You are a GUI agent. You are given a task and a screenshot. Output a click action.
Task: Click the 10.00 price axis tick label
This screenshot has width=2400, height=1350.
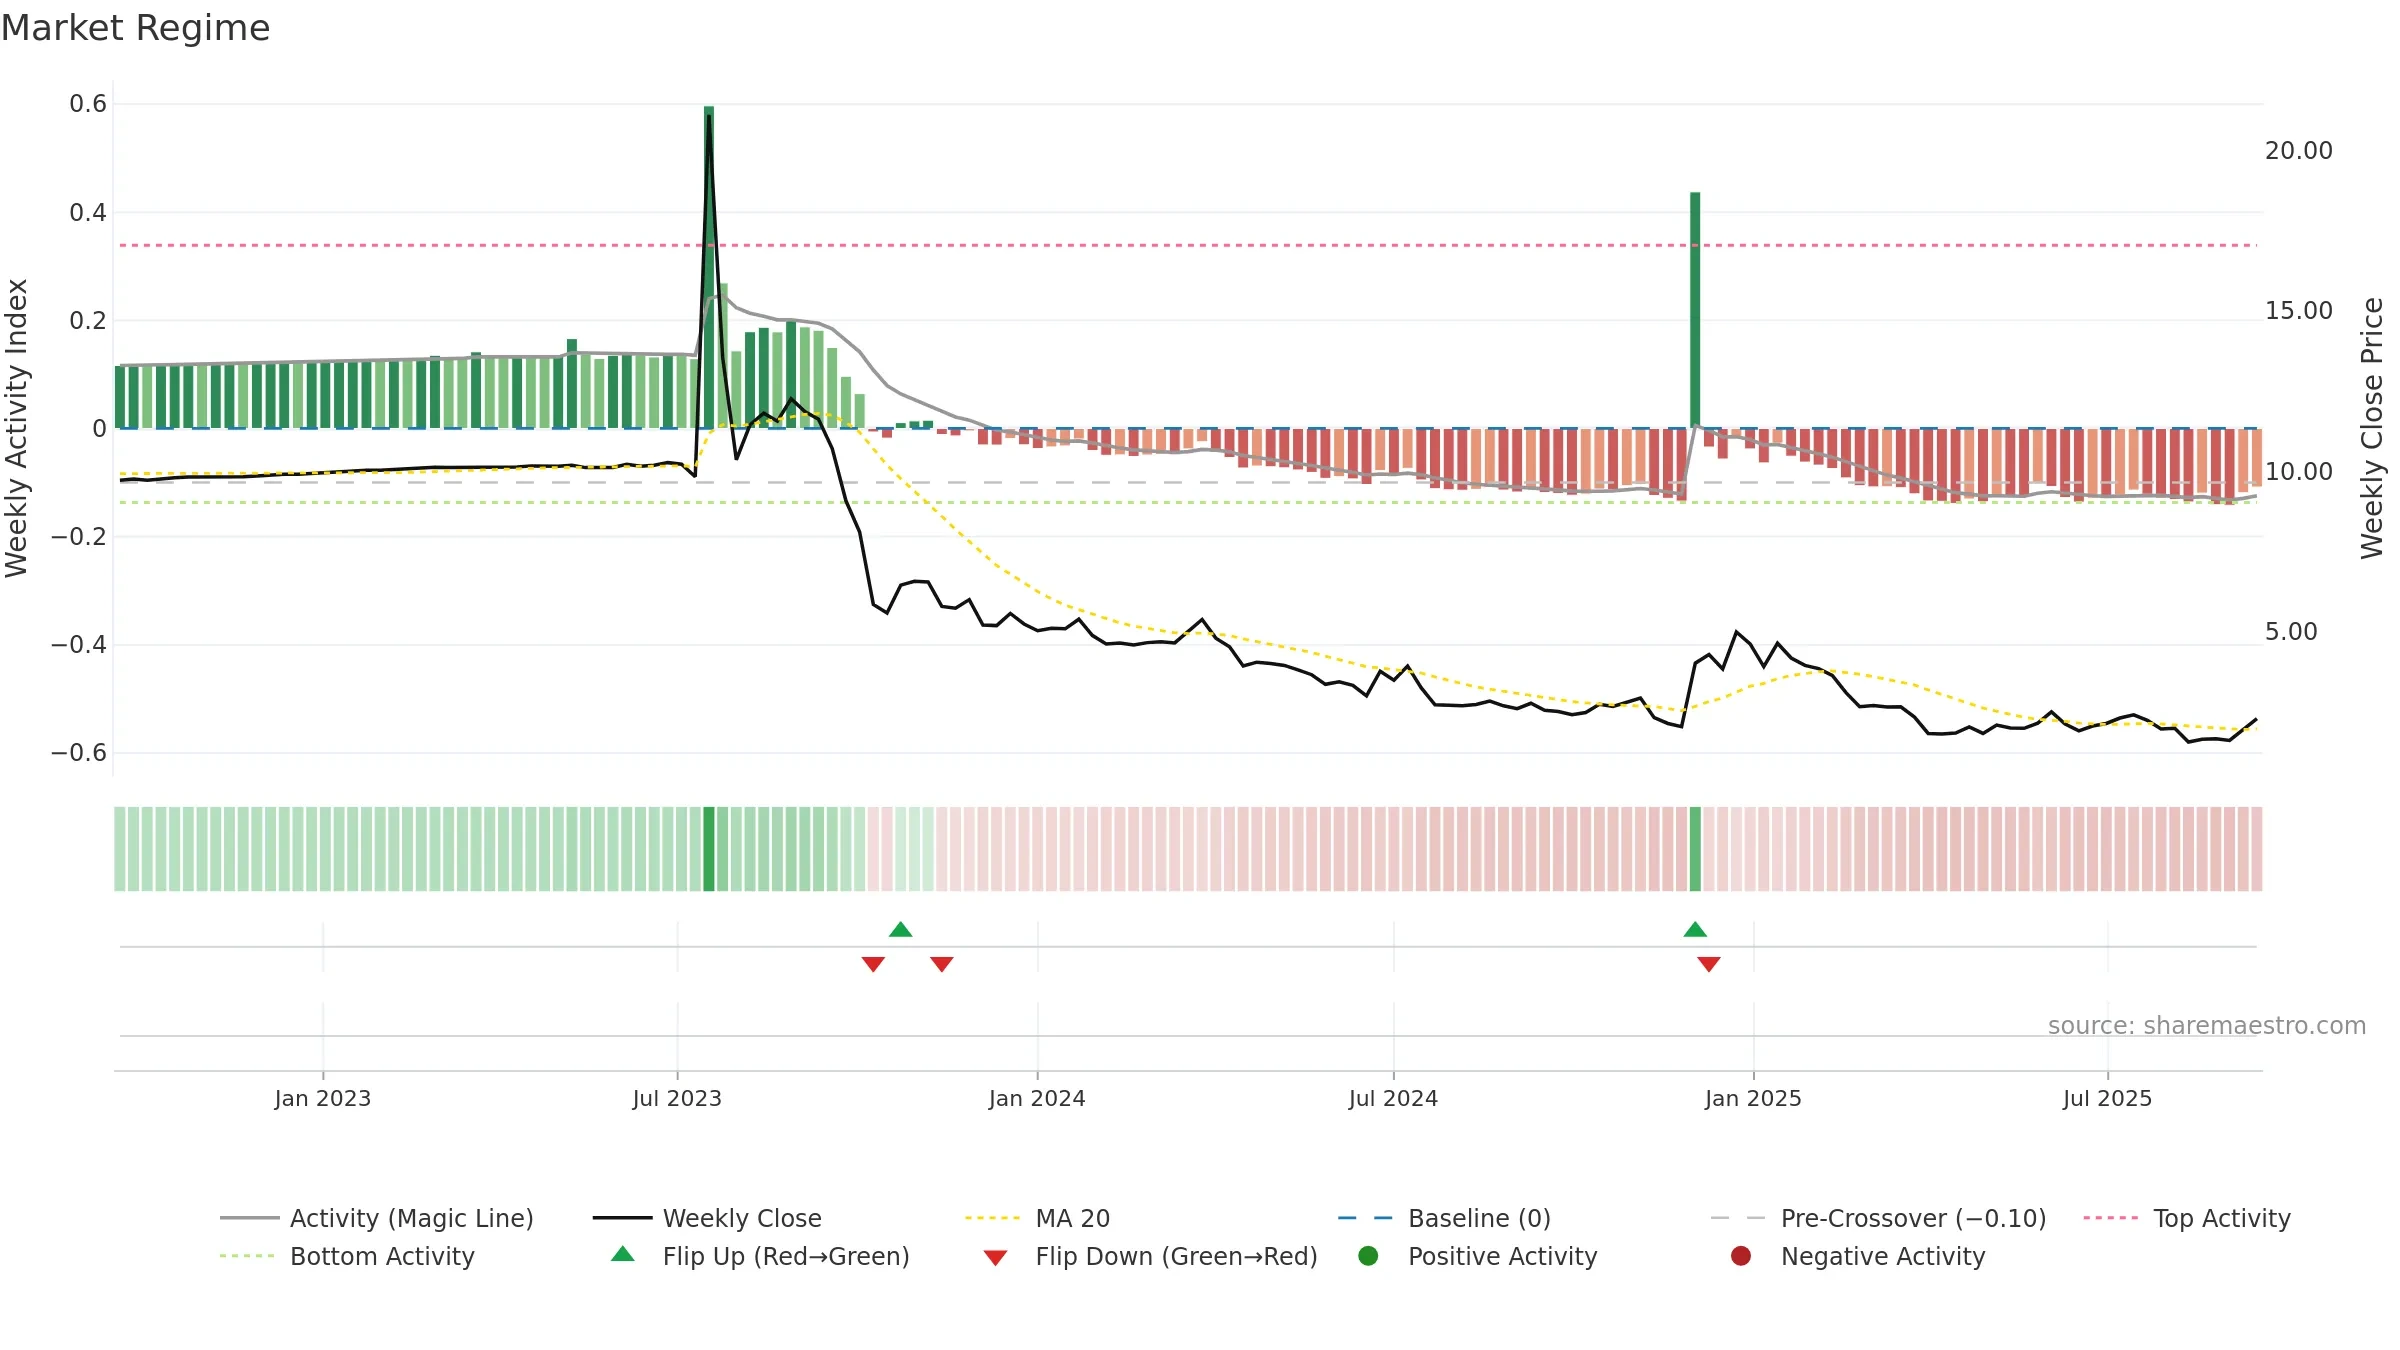click(x=2298, y=471)
